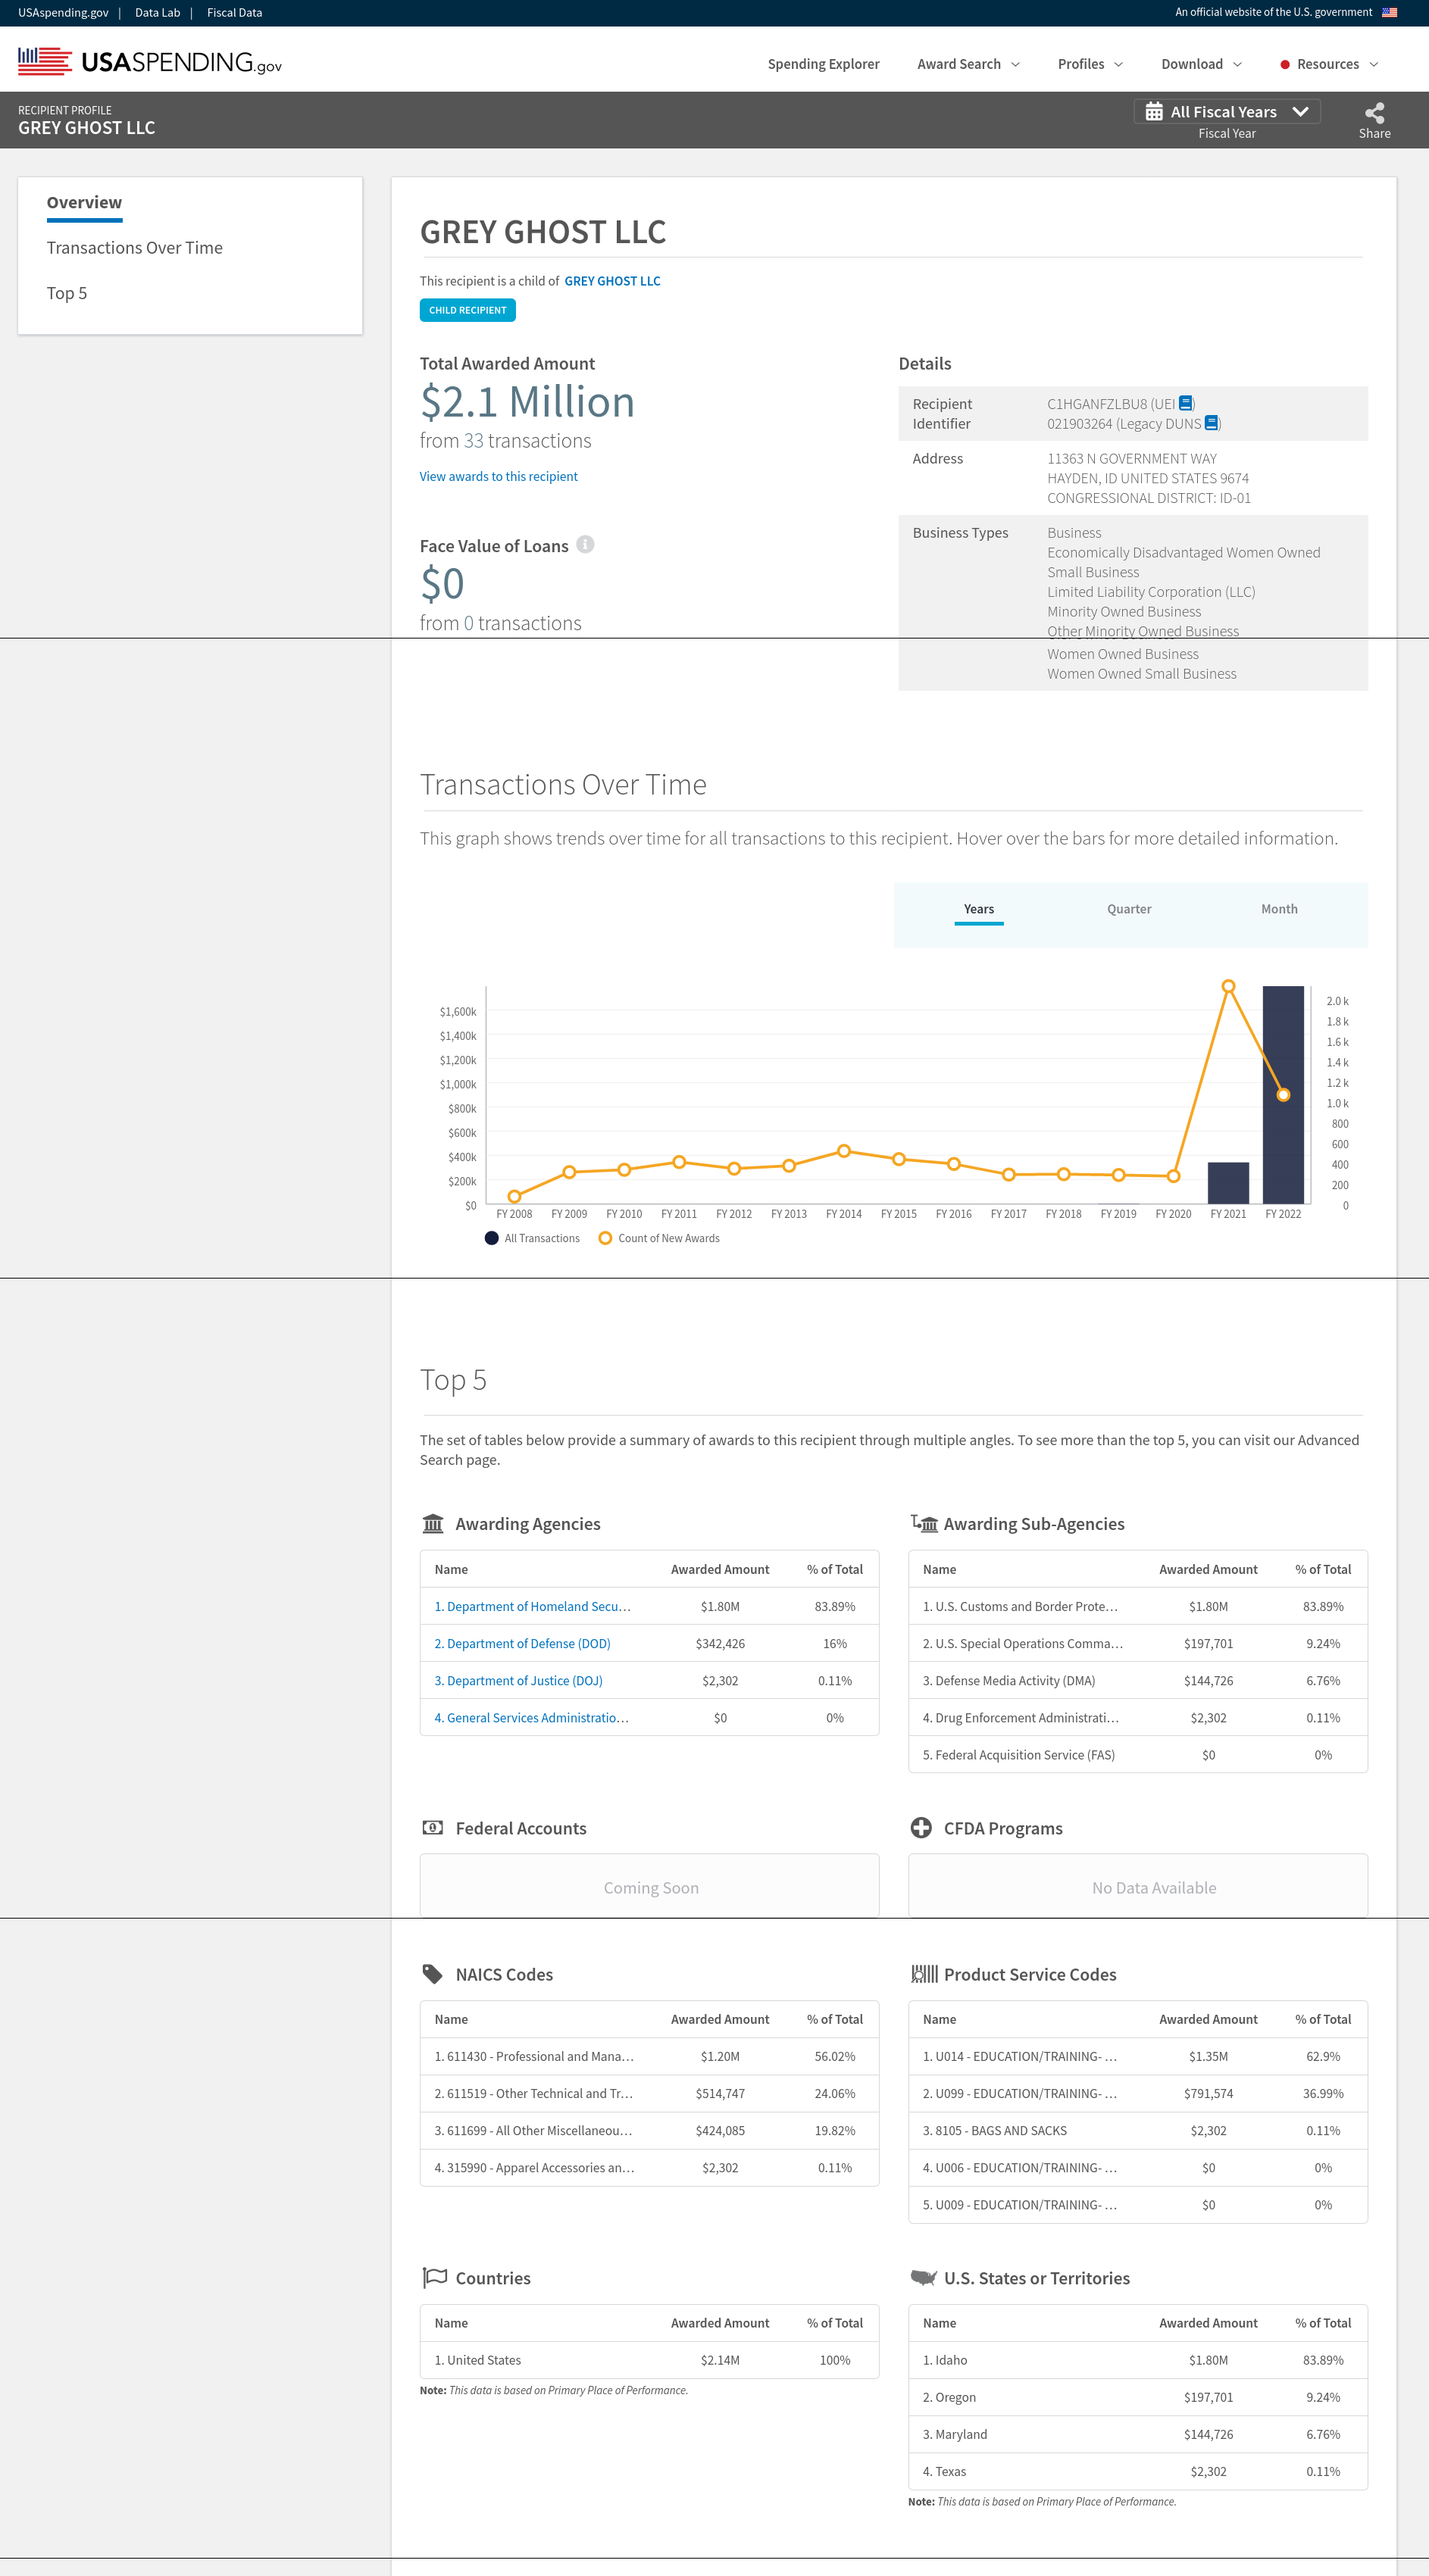Click the Maryland row in states table

click(1137, 2434)
